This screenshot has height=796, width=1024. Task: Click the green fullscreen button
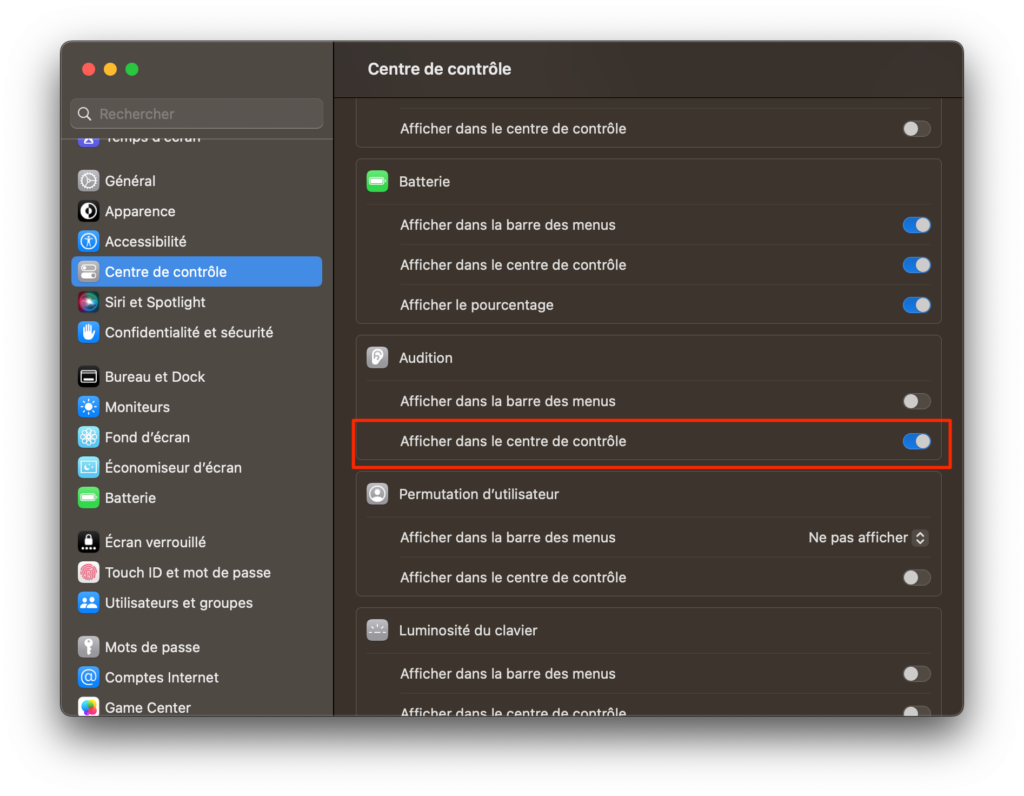click(132, 69)
